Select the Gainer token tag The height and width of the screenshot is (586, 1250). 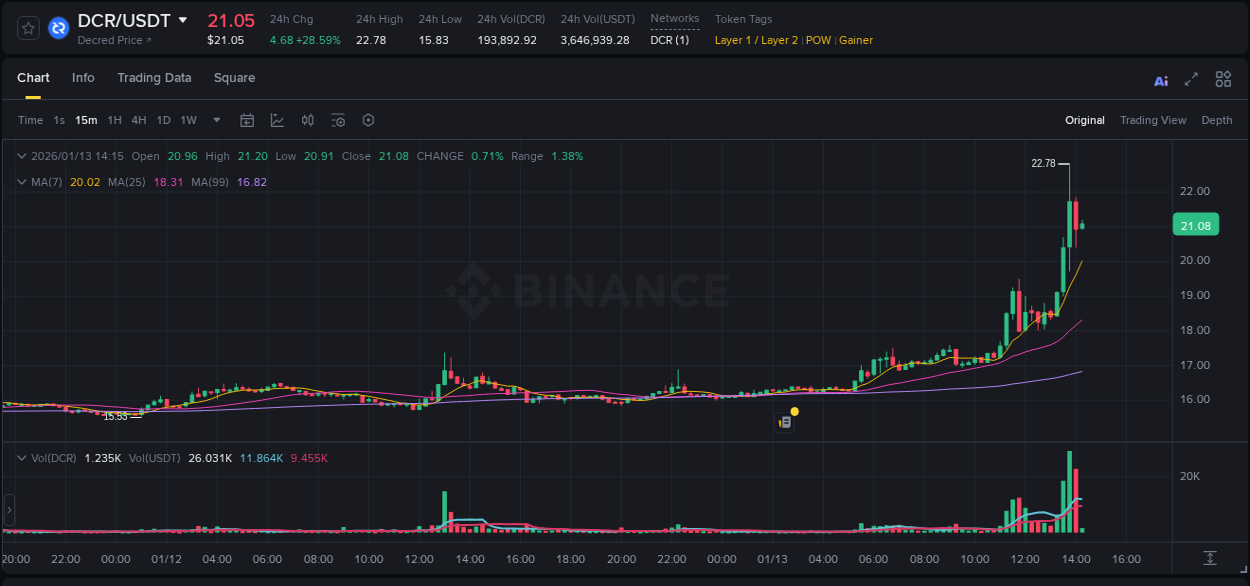[855, 41]
